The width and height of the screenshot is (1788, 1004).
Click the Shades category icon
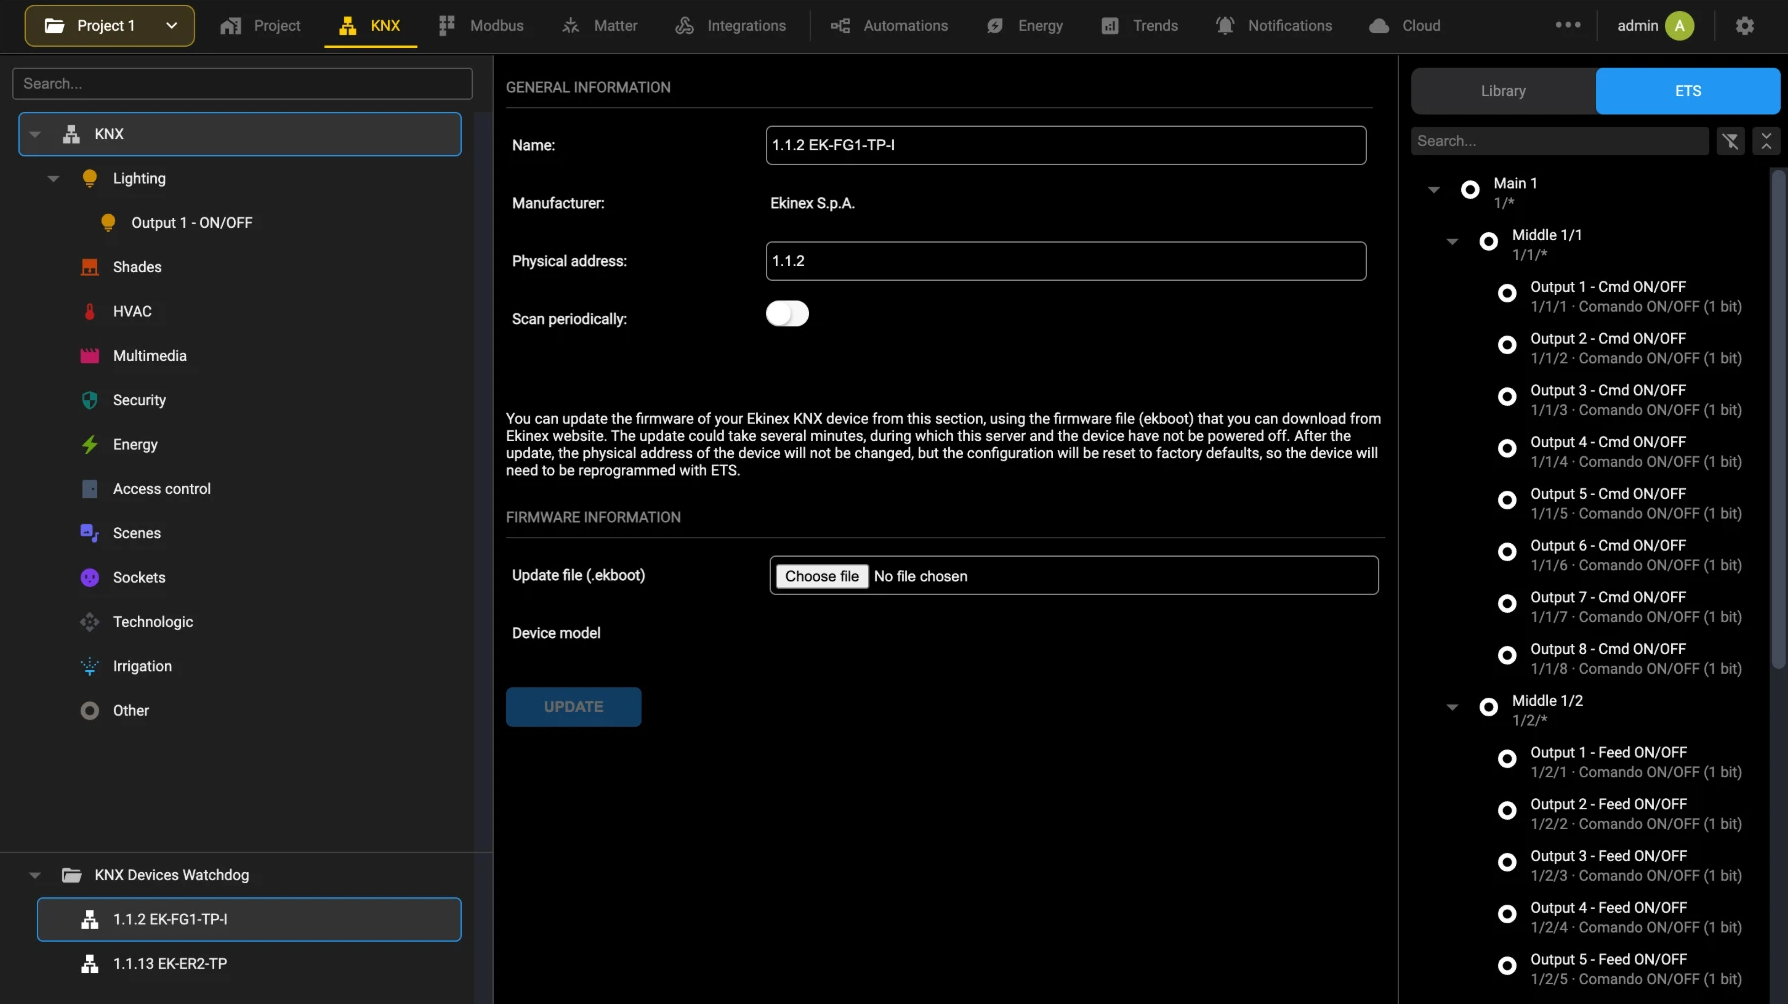click(x=90, y=267)
